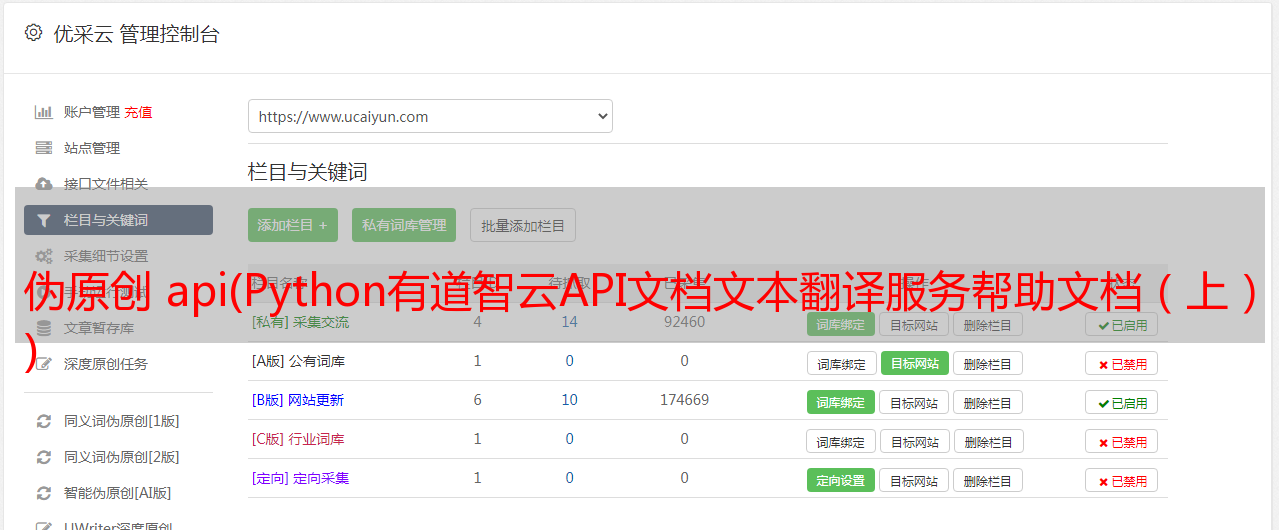Image resolution: width=1279 pixels, height=530 pixels.
Task: Click the 174669 count cell
Action: coord(684,400)
